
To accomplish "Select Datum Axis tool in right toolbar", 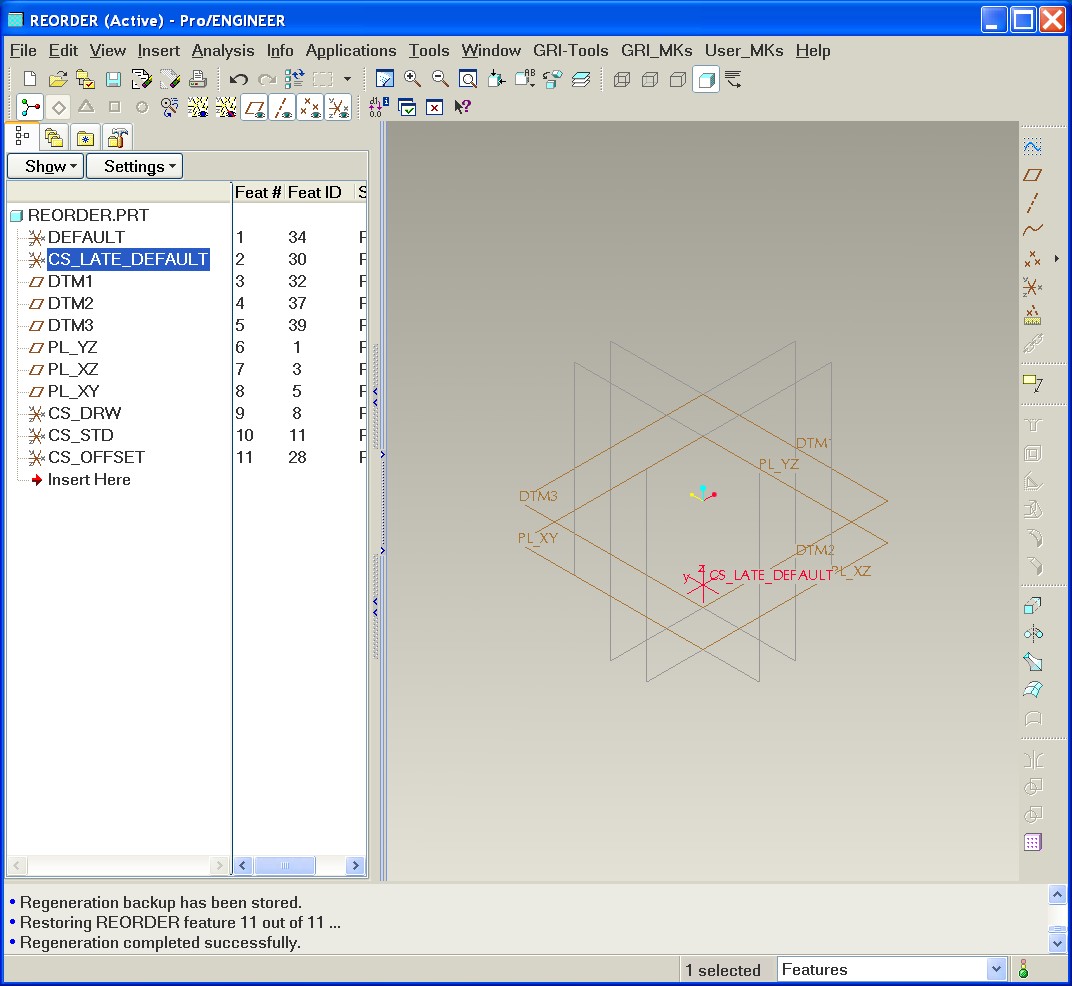I will [x=1032, y=202].
